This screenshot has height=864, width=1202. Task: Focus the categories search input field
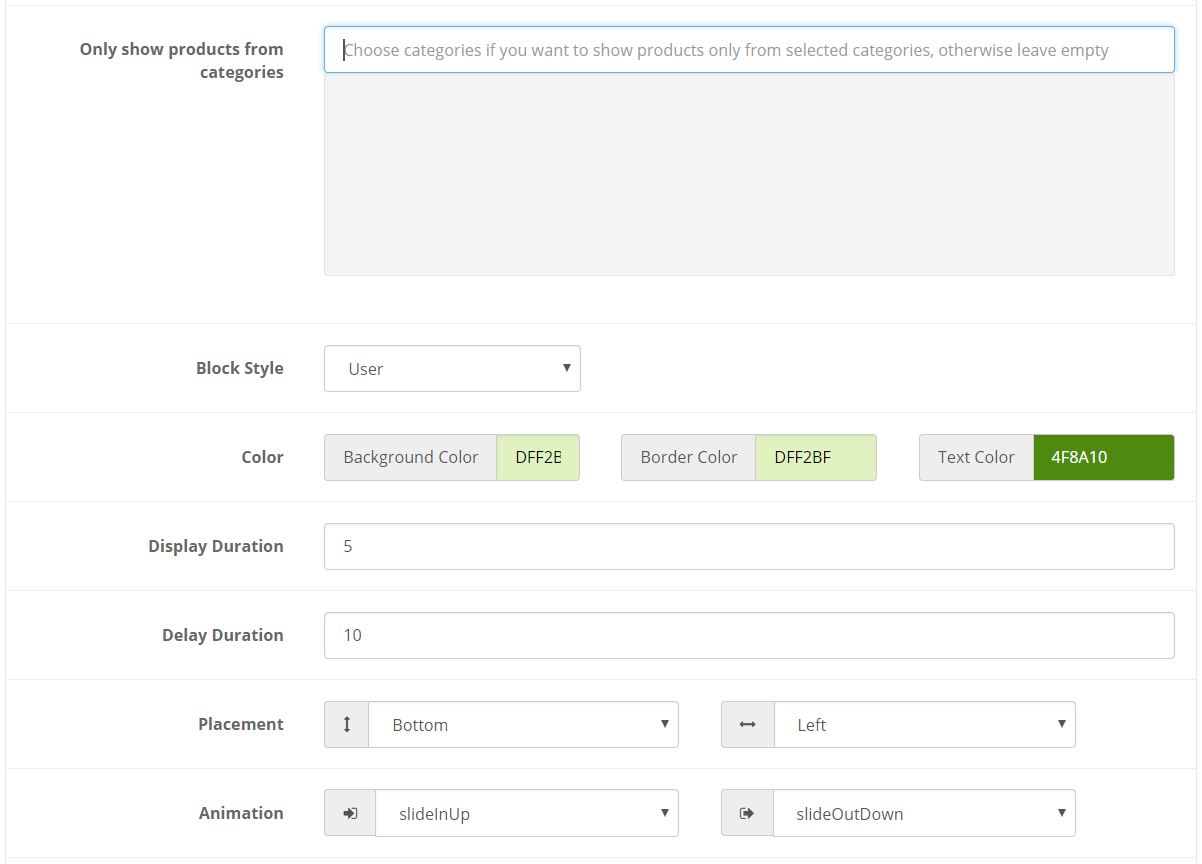pyautogui.click(x=749, y=49)
